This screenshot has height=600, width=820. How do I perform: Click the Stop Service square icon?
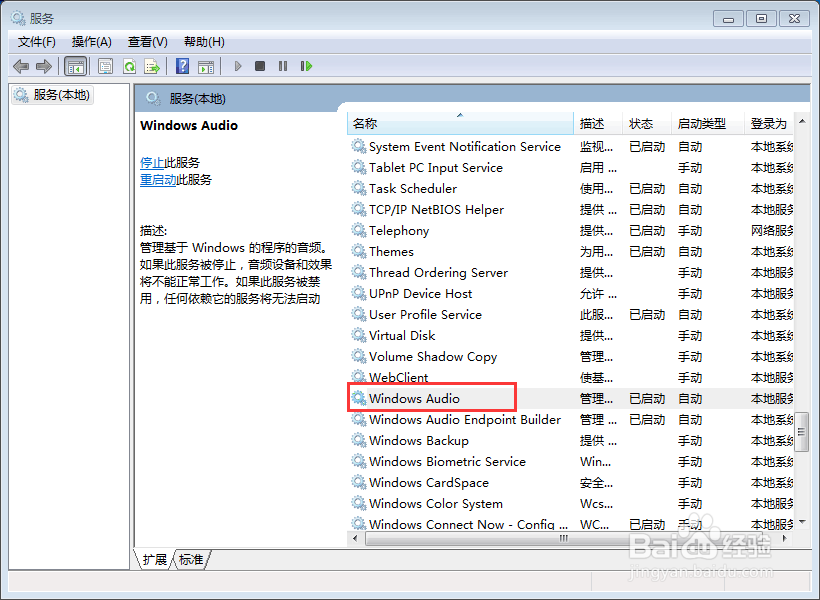coord(260,66)
